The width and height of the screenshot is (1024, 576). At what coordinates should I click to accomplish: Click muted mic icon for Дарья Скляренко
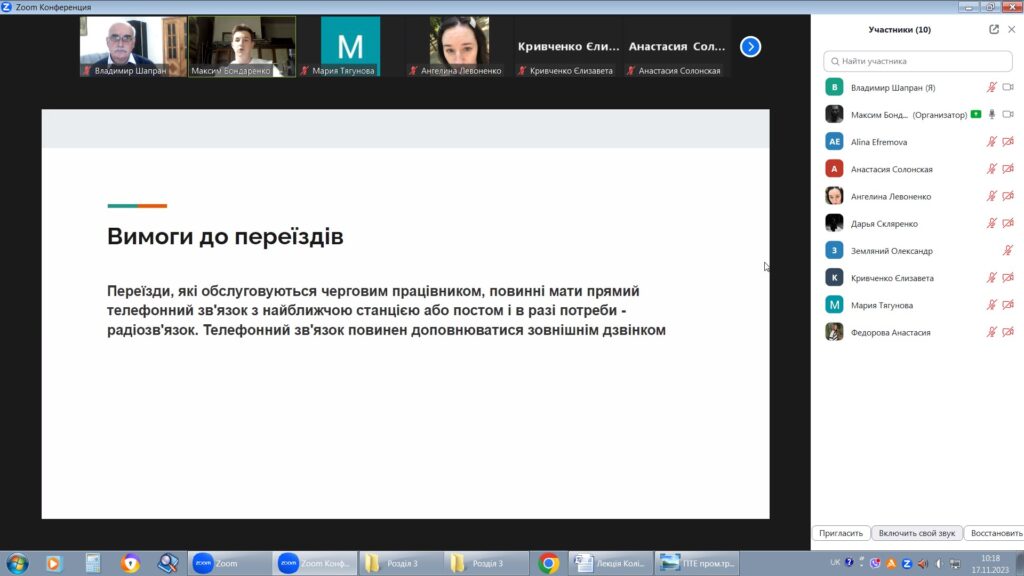pos(991,223)
